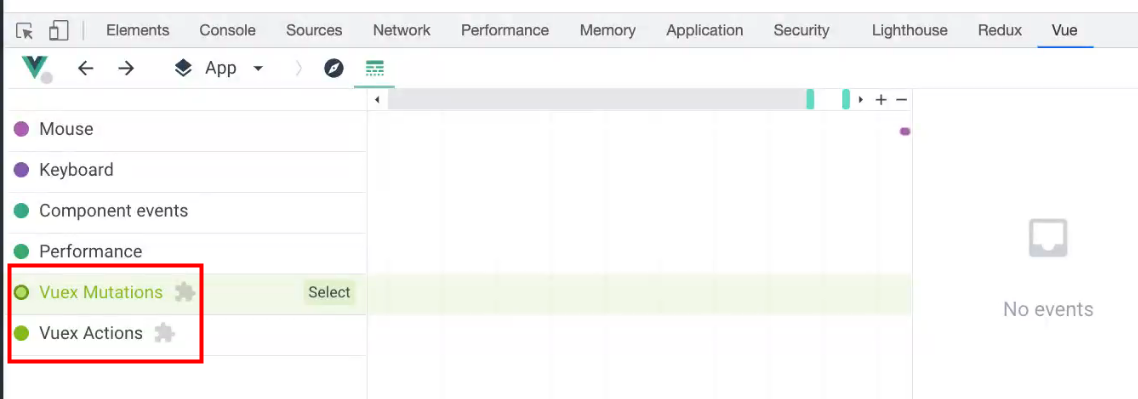Screen dimensions: 1138x399
Task: Click the Select button on Vuex Mutations
Action: (329, 292)
